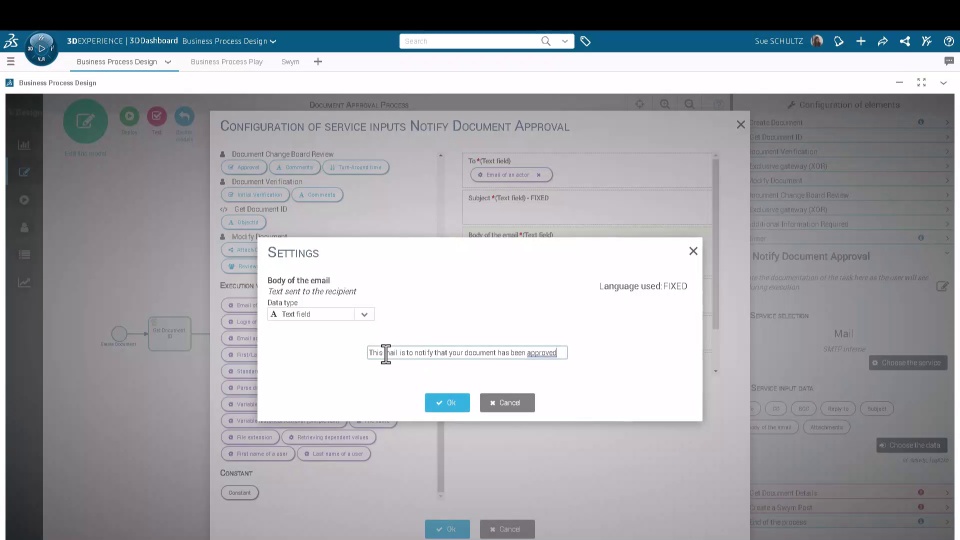Close the Settings dialog with the X
Viewport: 960px width, 540px height.
[x=693, y=251]
